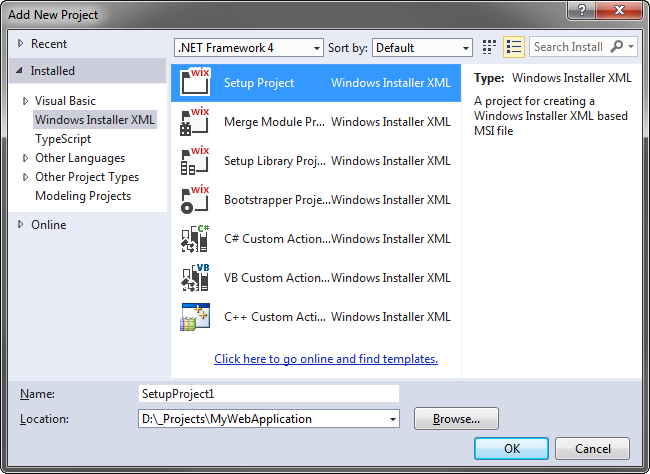650x474 pixels.
Task: Expand the Visual Basic node
Action: click(25, 101)
